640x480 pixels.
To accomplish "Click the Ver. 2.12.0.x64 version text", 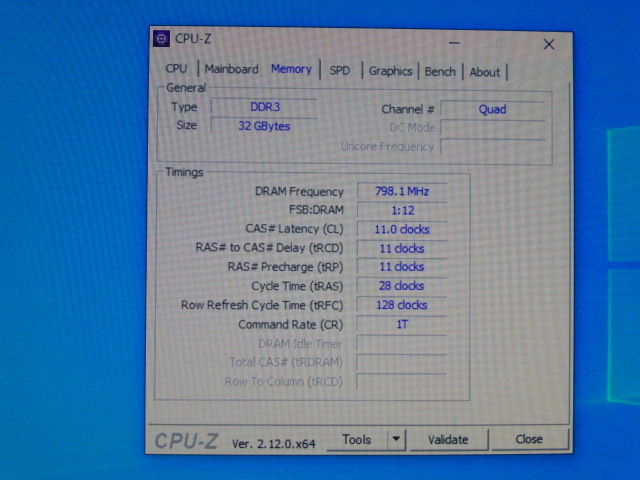I will [273, 444].
